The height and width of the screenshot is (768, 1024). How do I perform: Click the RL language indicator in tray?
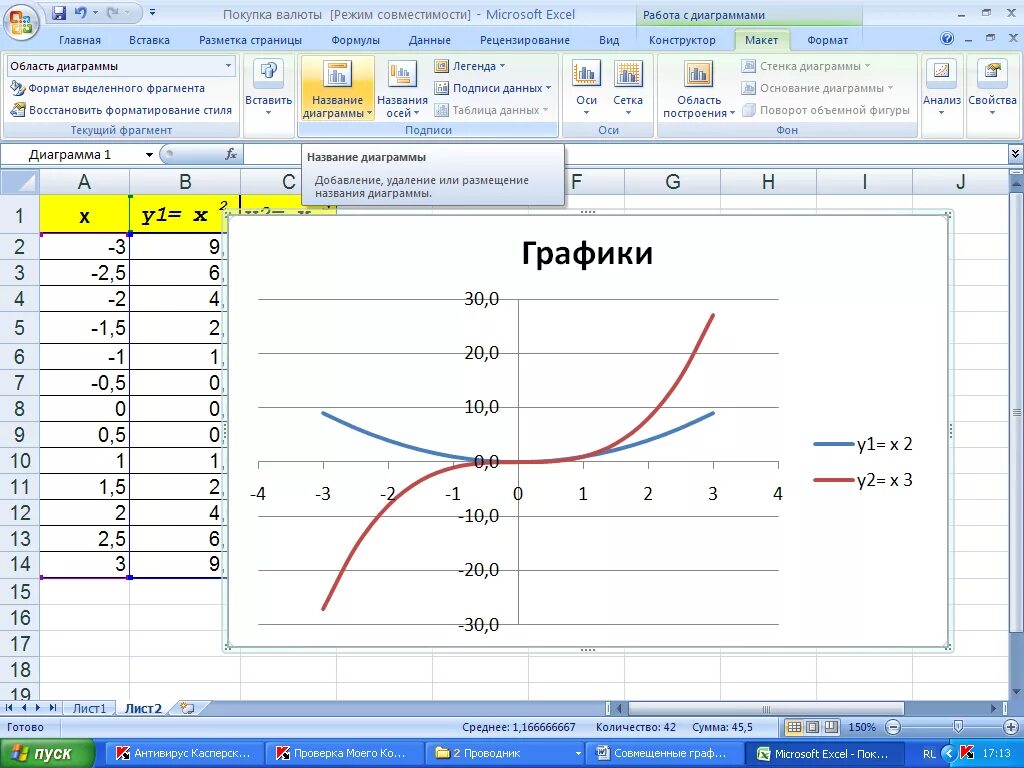(929, 754)
